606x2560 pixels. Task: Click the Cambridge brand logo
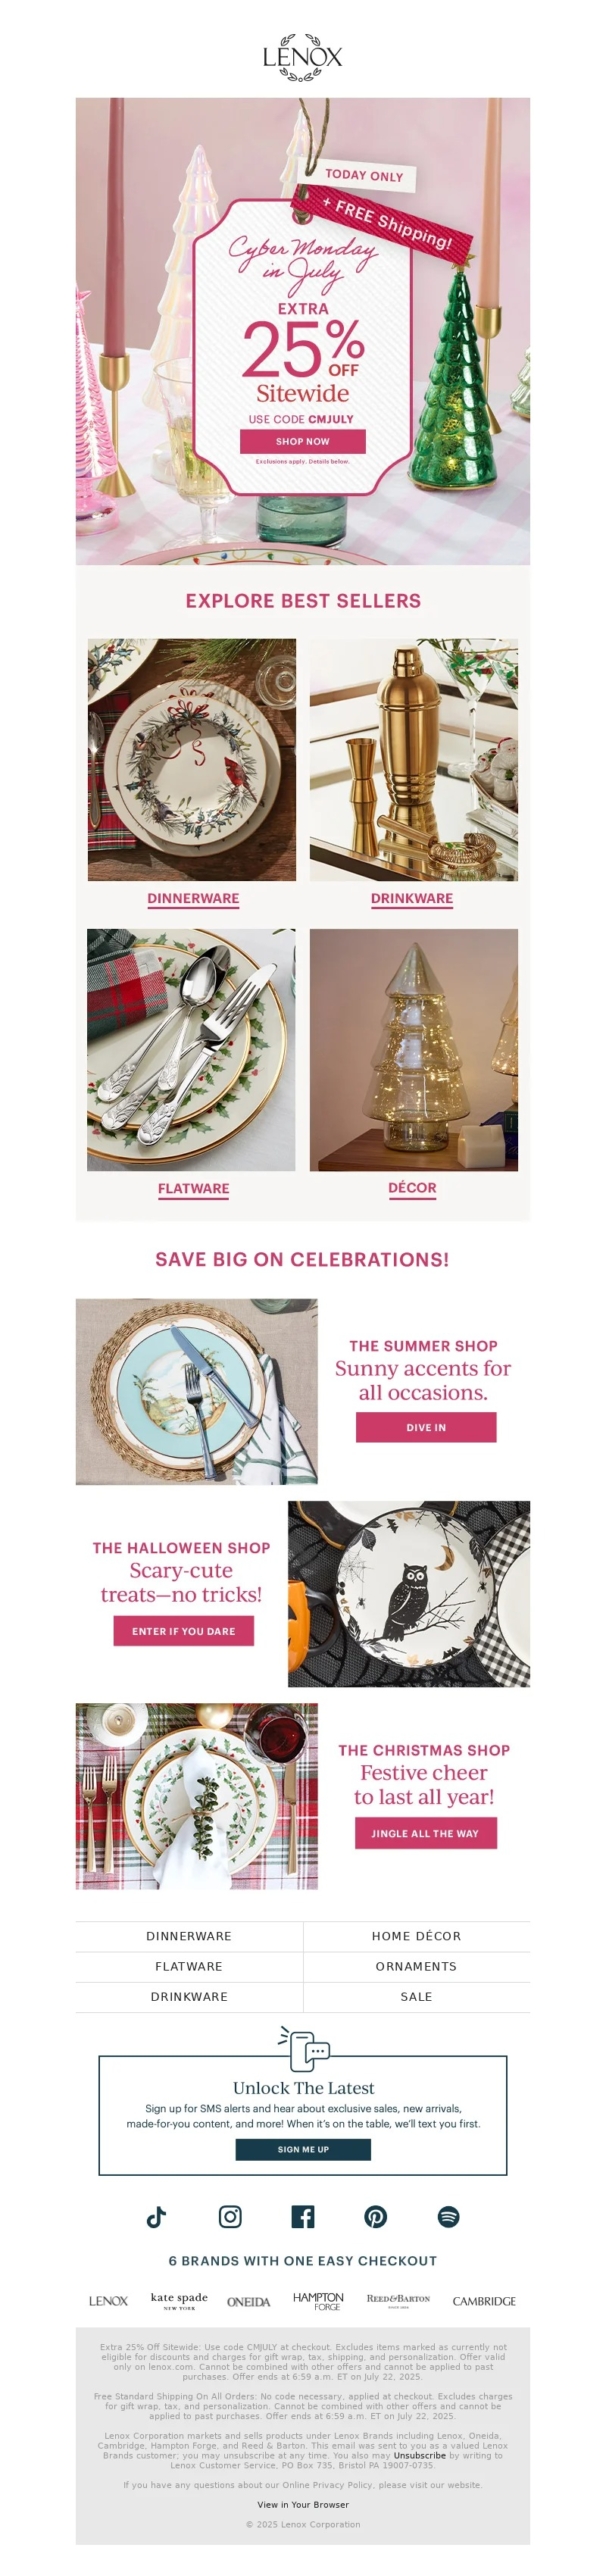(x=484, y=2301)
